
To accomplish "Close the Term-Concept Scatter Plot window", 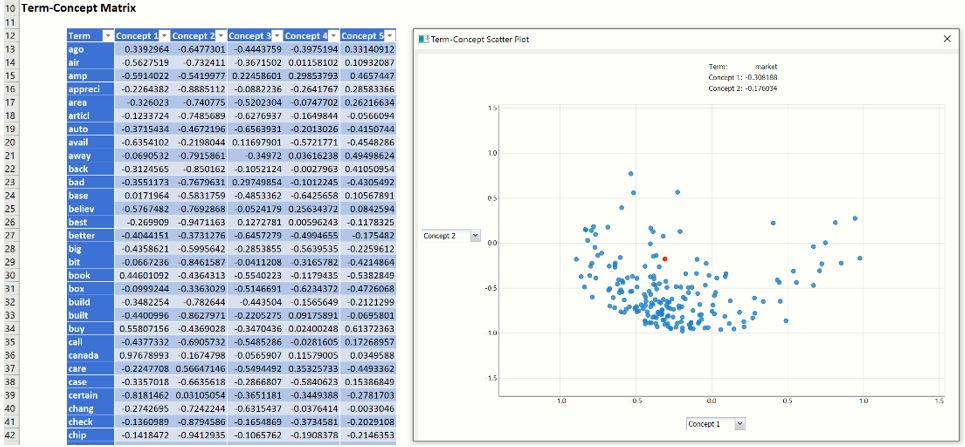I will pyautogui.click(x=947, y=39).
